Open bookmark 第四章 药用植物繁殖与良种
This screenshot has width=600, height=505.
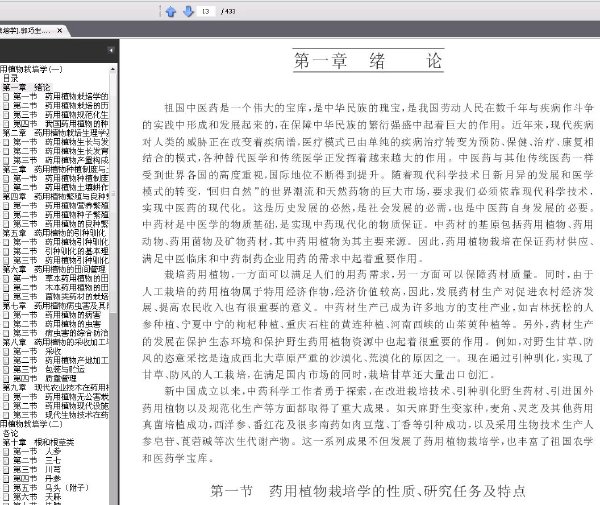pos(56,197)
